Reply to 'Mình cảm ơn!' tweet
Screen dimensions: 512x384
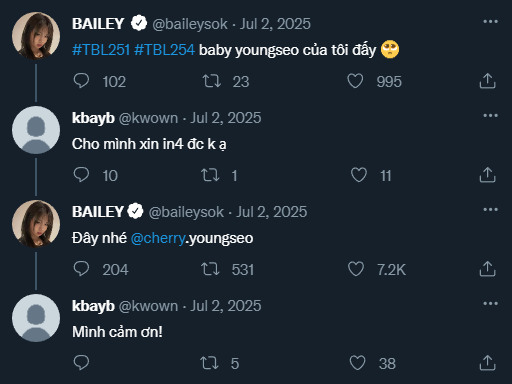(81, 363)
